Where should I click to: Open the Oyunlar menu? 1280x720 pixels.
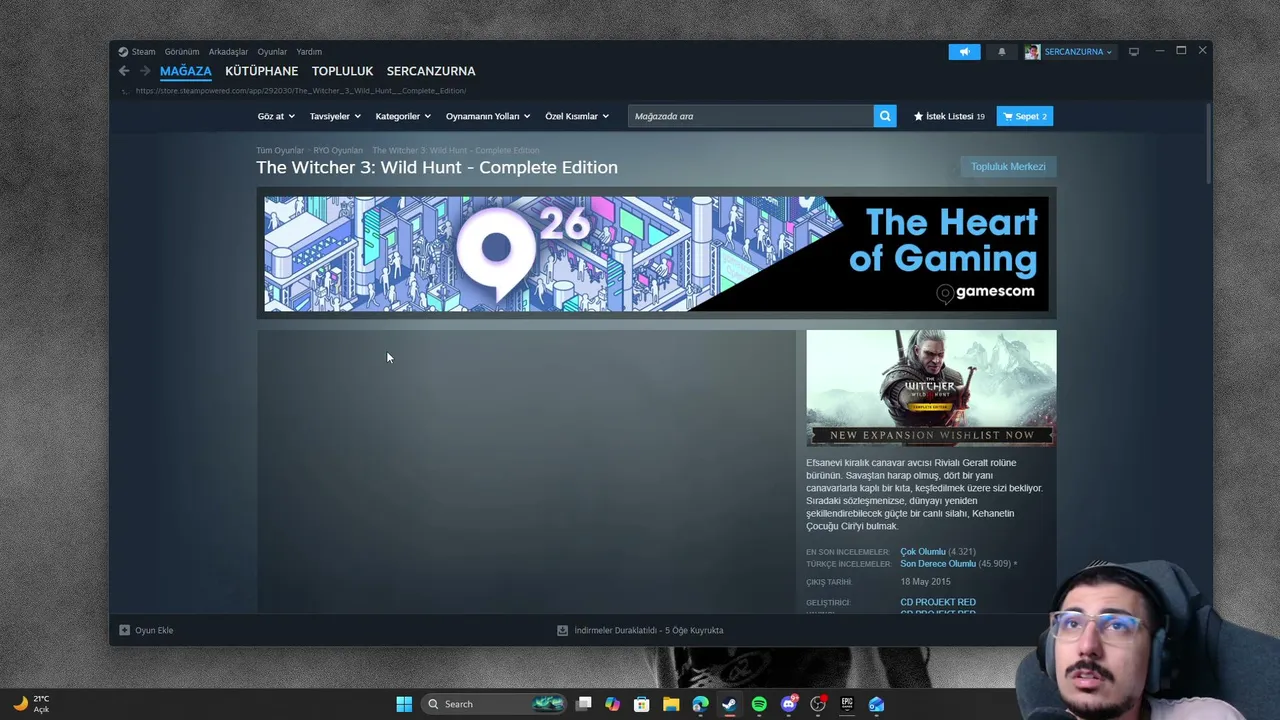click(272, 52)
